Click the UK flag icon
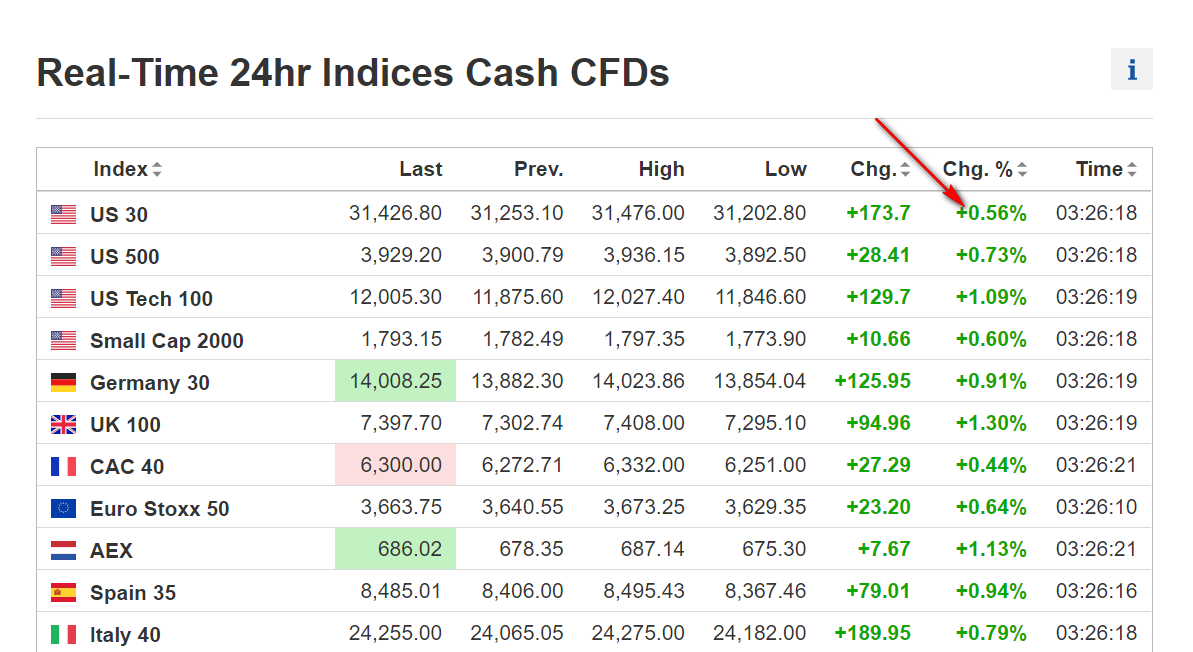1193x652 pixels. [x=63, y=424]
